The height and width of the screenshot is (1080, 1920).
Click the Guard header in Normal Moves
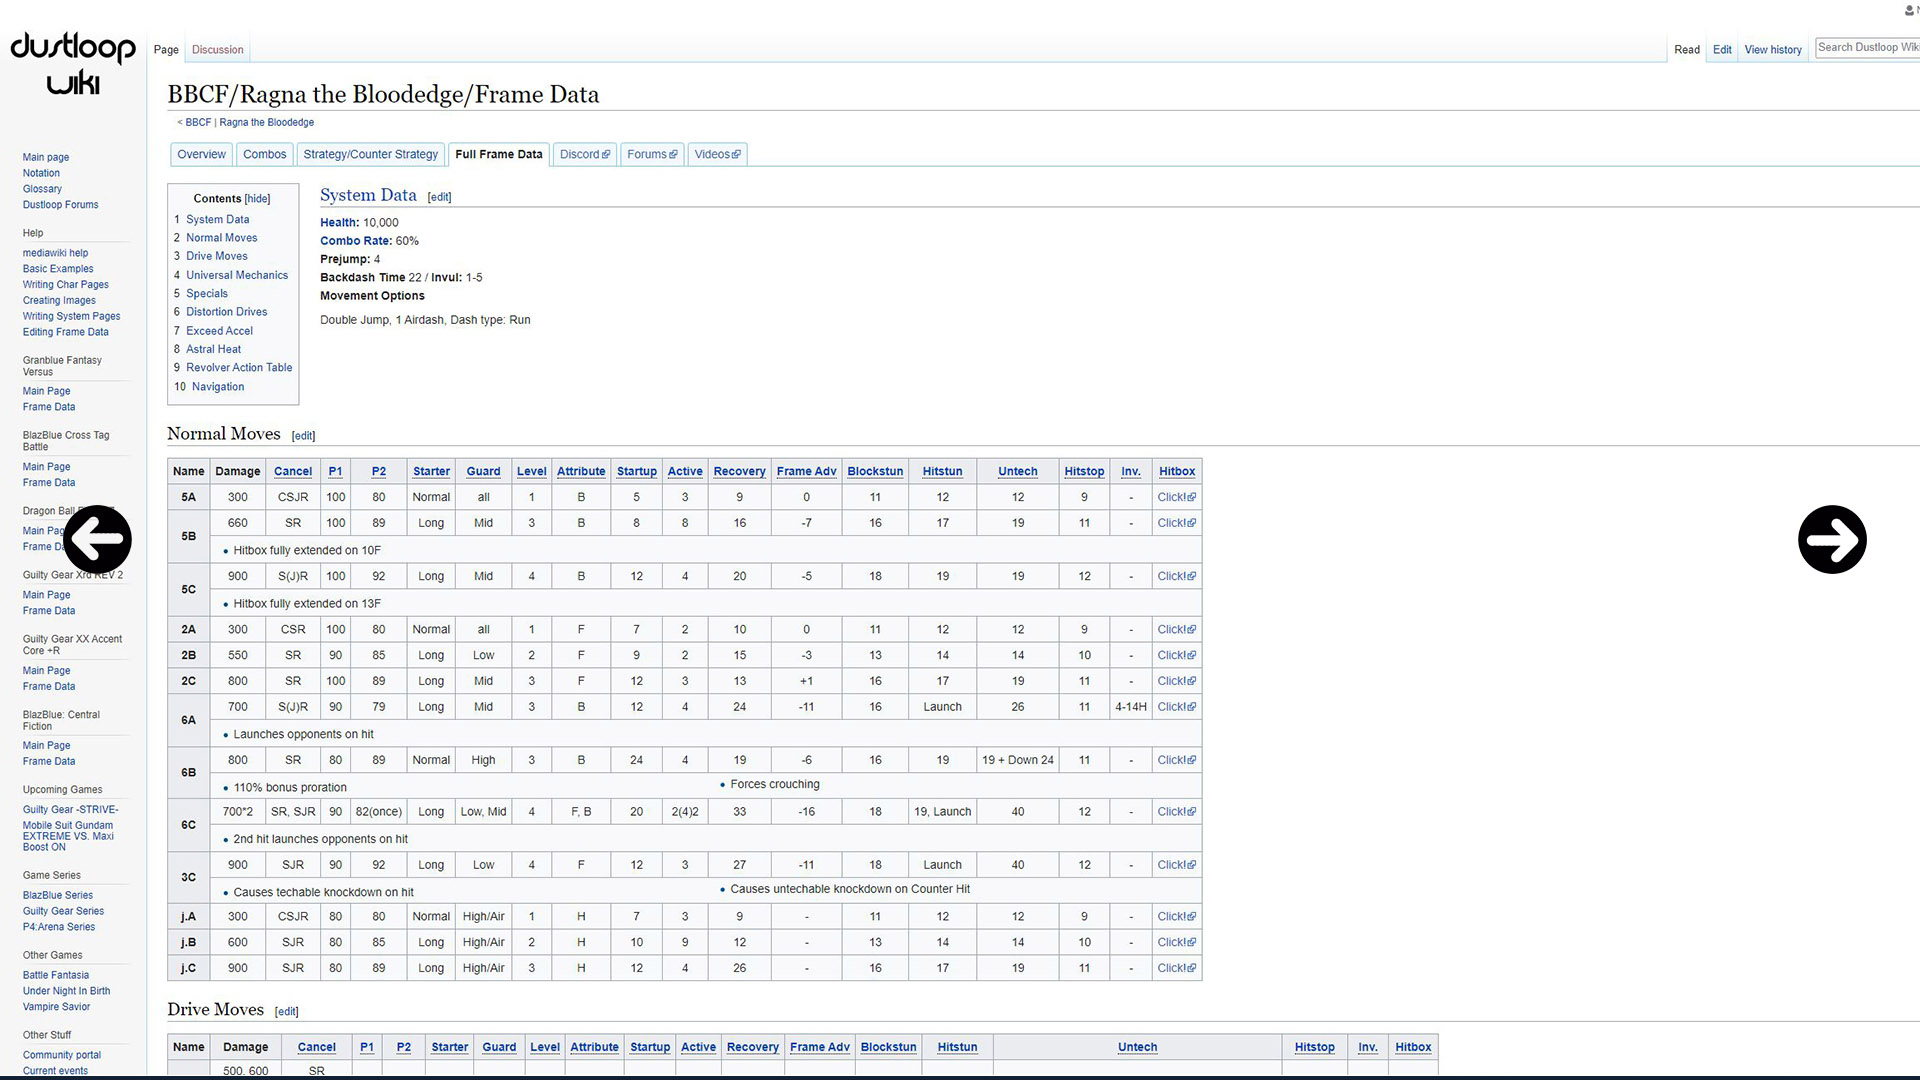[x=483, y=471]
